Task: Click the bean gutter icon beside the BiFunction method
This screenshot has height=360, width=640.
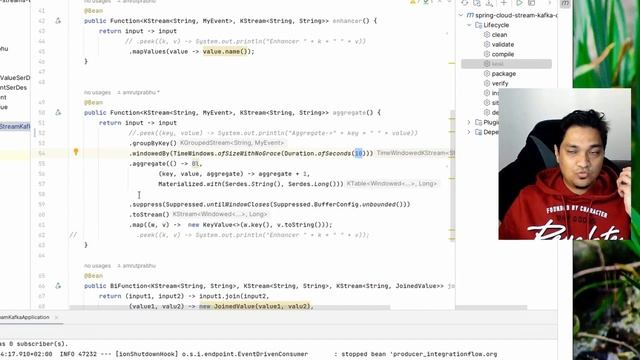Action: coord(58,286)
